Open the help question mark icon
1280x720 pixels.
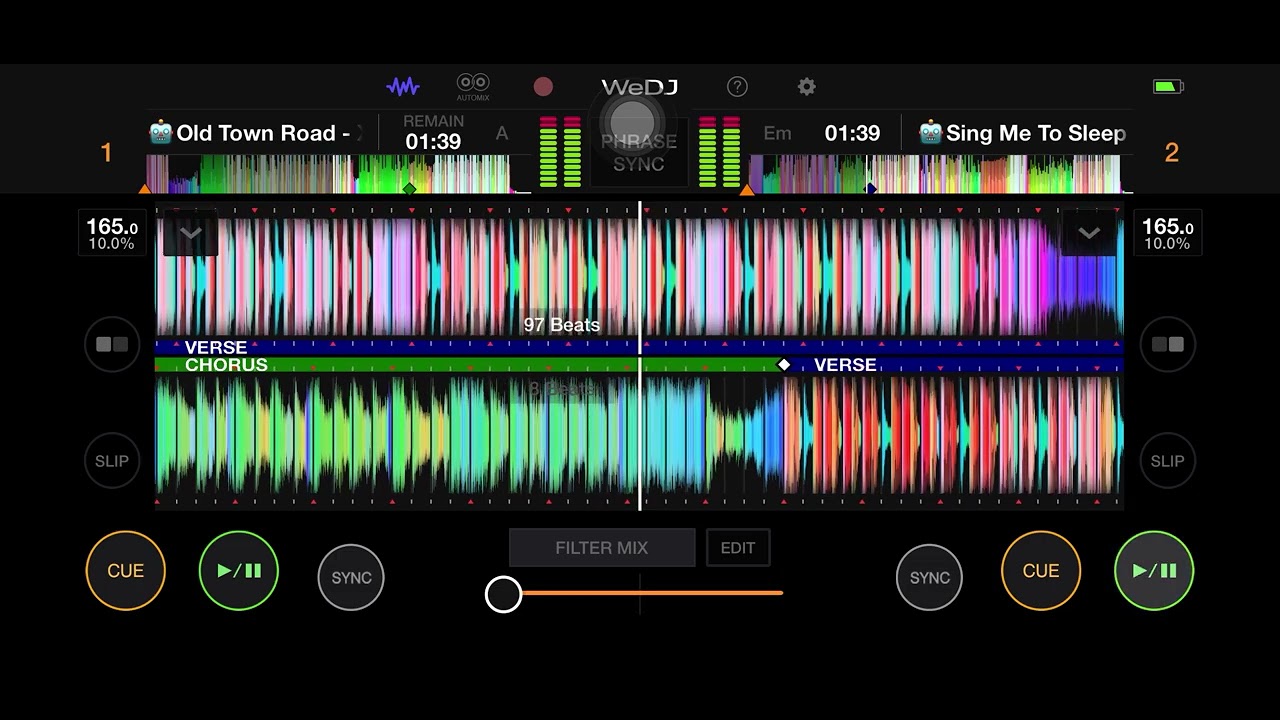(737, 87)
